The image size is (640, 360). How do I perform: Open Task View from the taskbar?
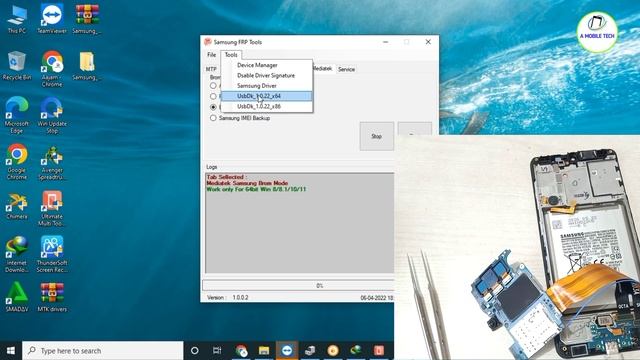(x=217, y=351)
